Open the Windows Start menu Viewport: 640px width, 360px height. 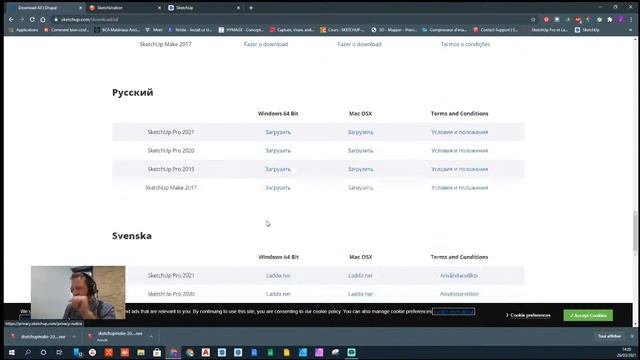11,352
